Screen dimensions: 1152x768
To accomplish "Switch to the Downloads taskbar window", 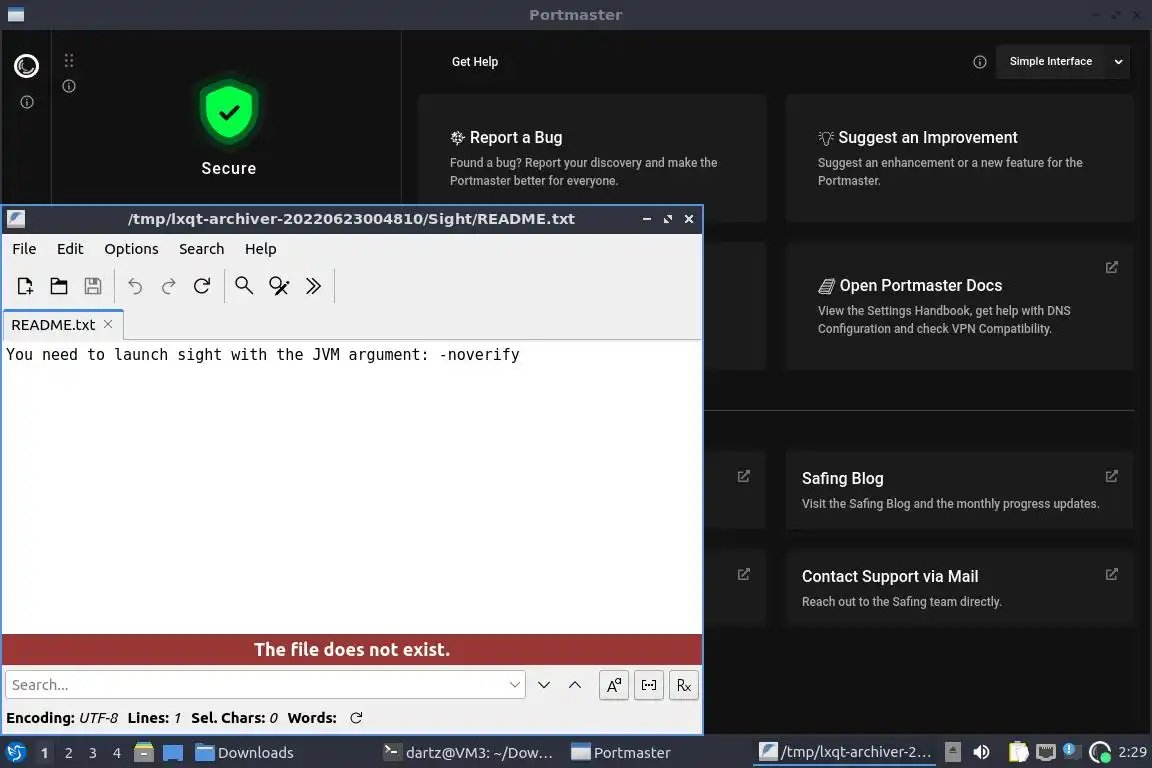I will click(x=245, y=753).
